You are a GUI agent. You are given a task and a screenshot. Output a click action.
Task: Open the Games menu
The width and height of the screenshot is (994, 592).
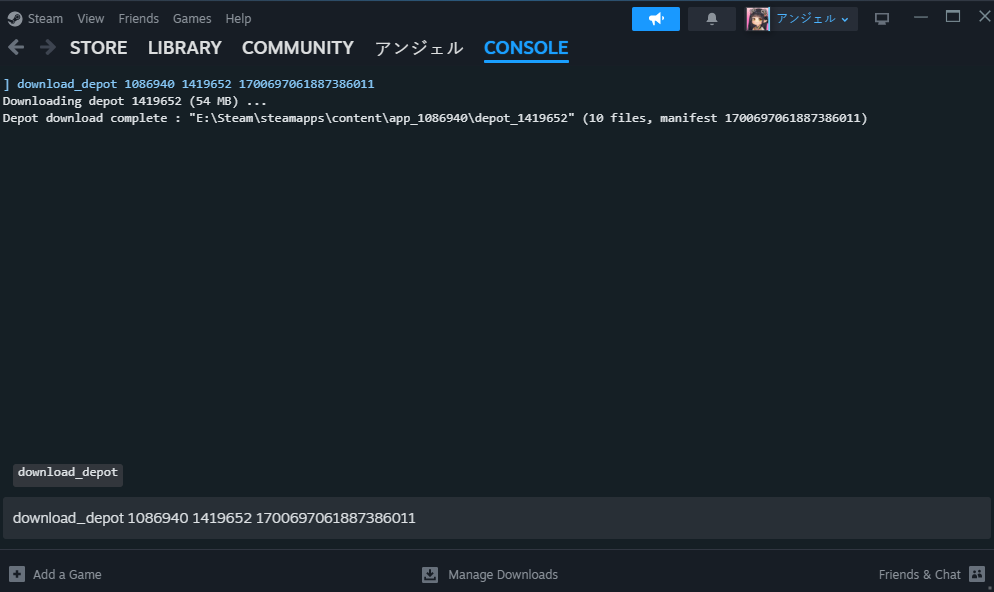coord(192,19)
